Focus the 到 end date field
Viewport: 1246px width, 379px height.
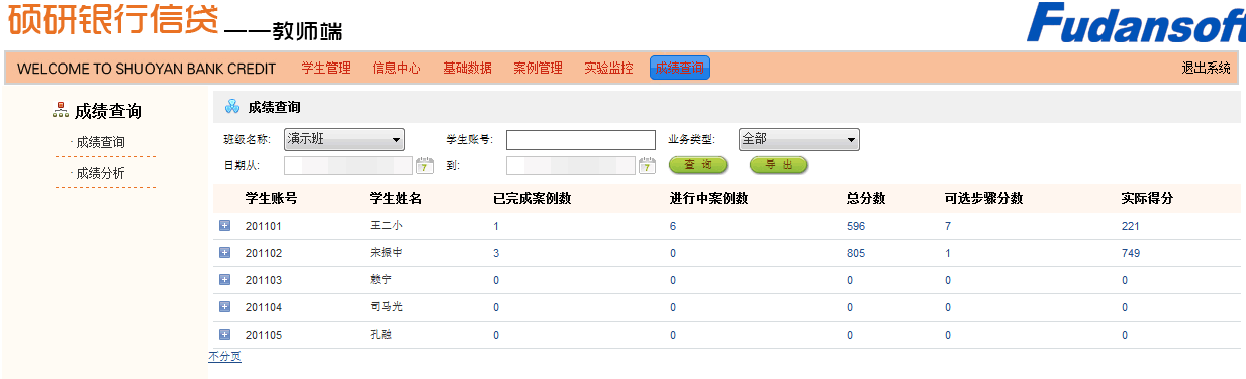570,165
